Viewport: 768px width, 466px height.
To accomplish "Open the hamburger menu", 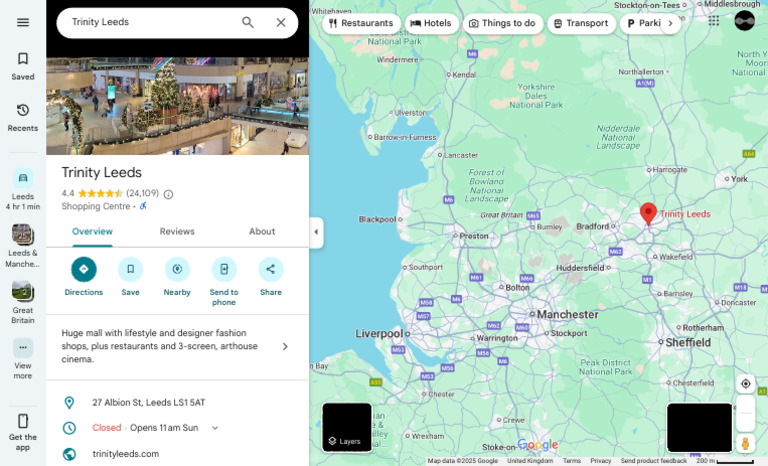I will (x=23, y=23).
